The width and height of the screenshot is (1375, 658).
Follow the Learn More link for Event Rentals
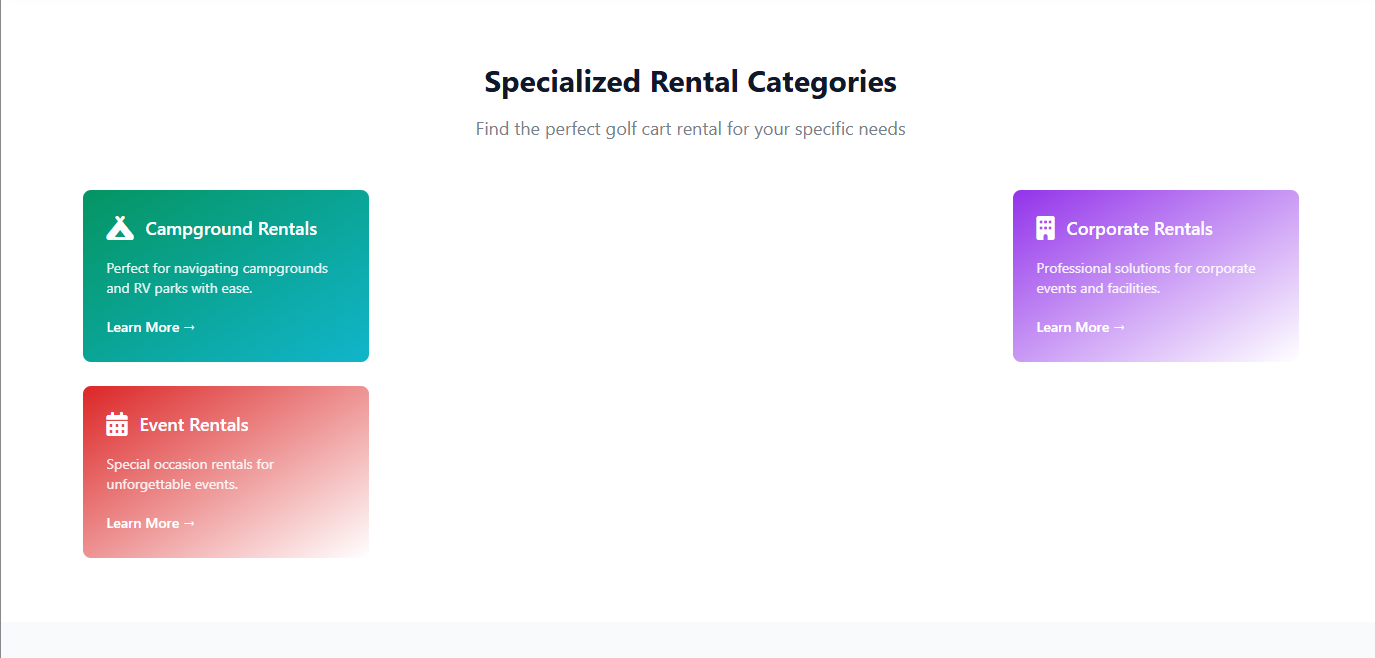click(x=143, y=523)
